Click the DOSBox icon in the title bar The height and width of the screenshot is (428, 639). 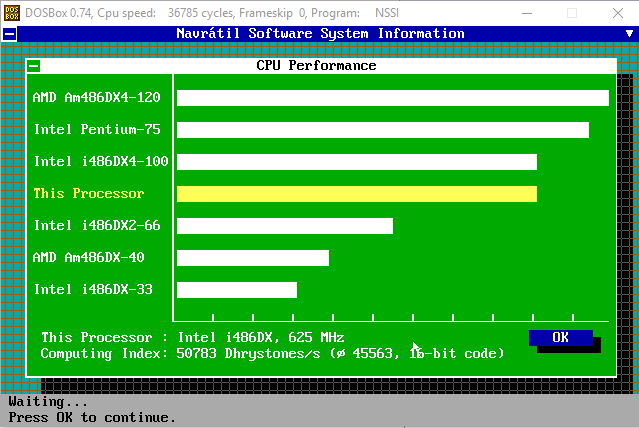11,11
